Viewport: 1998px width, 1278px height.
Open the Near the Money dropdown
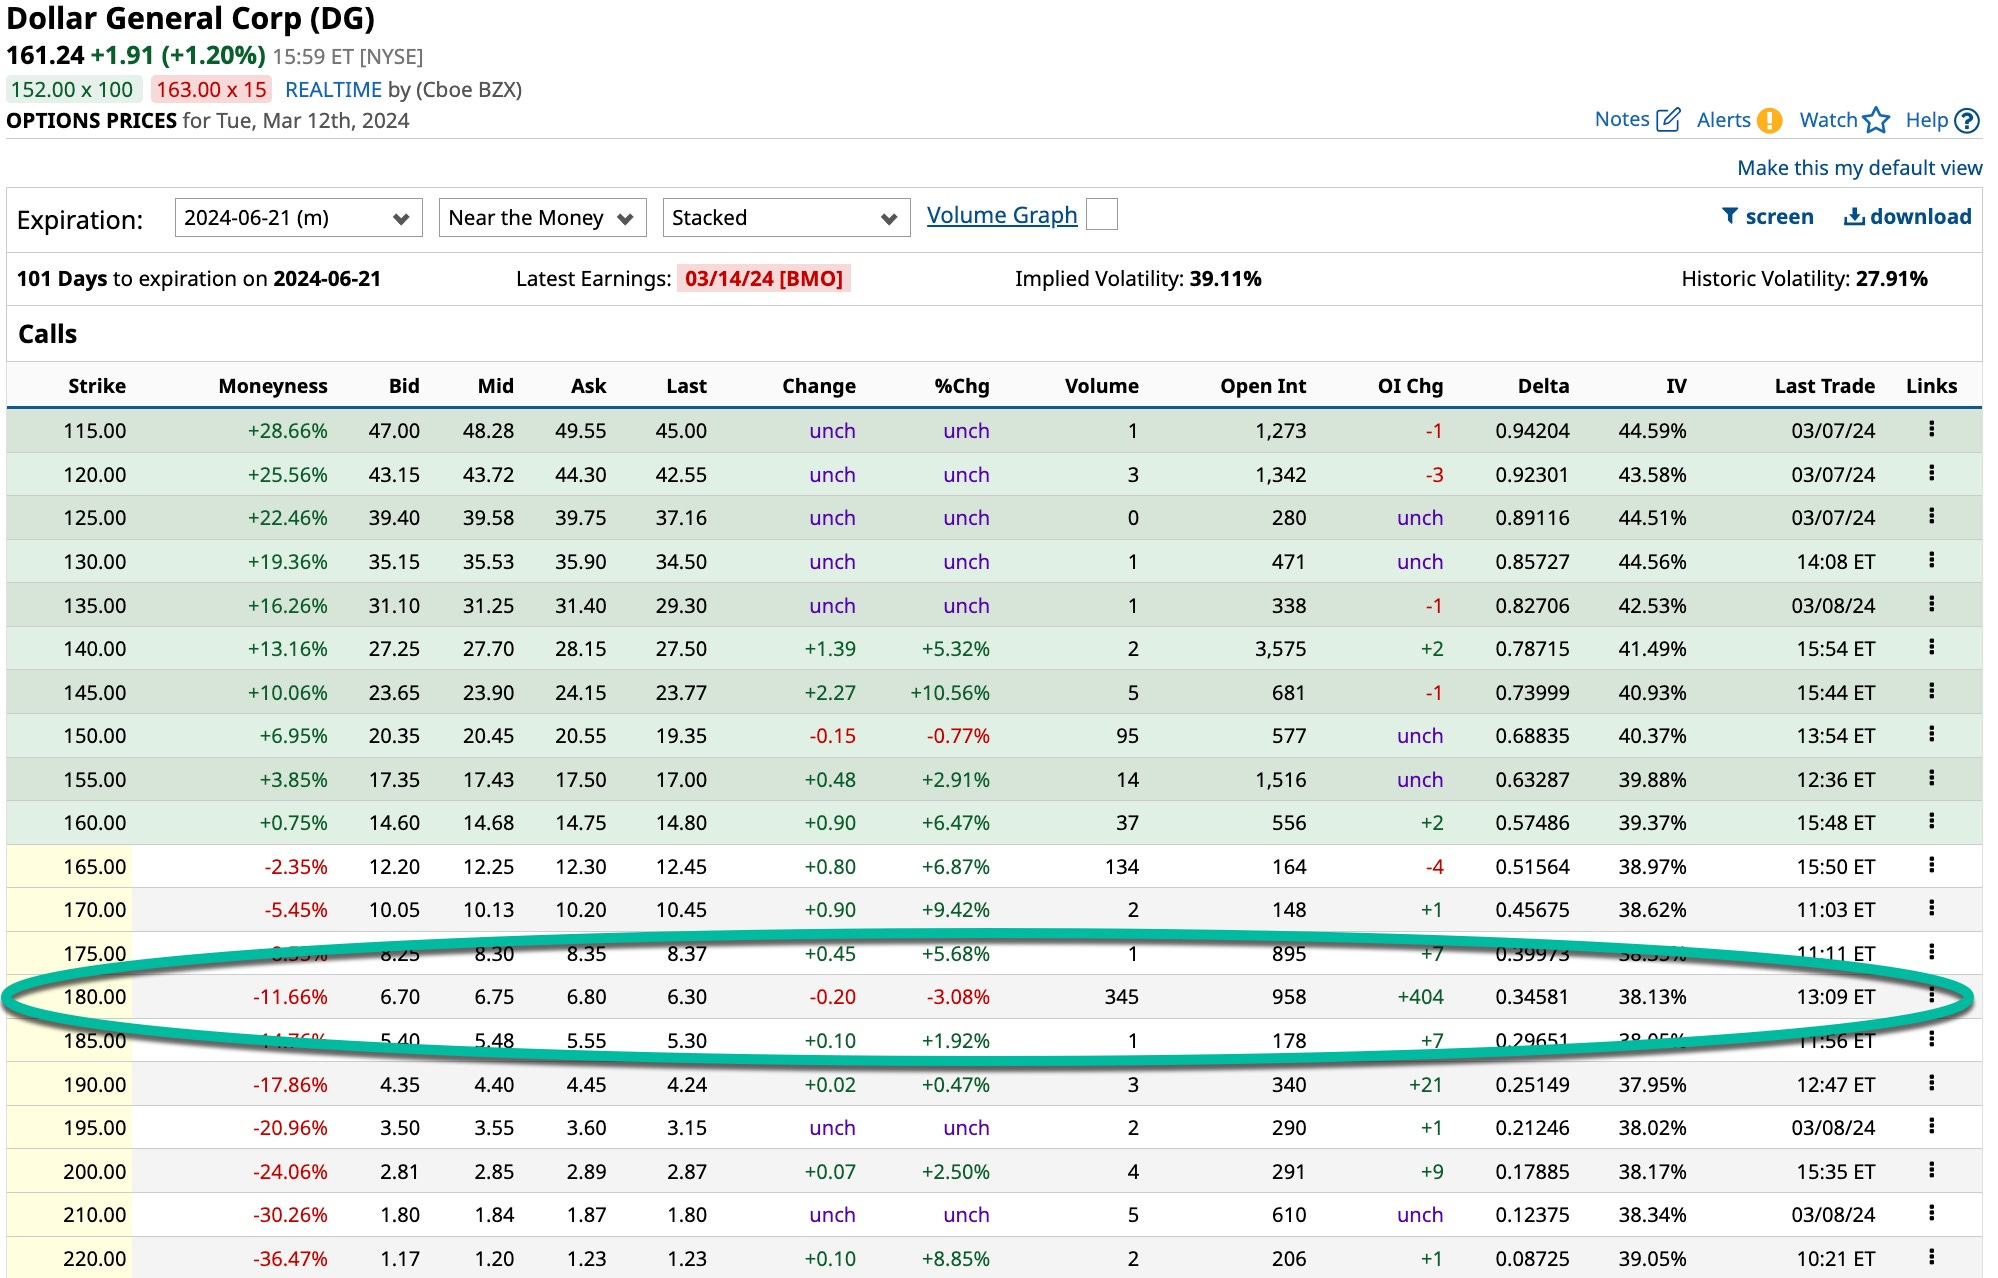(542, 217)
